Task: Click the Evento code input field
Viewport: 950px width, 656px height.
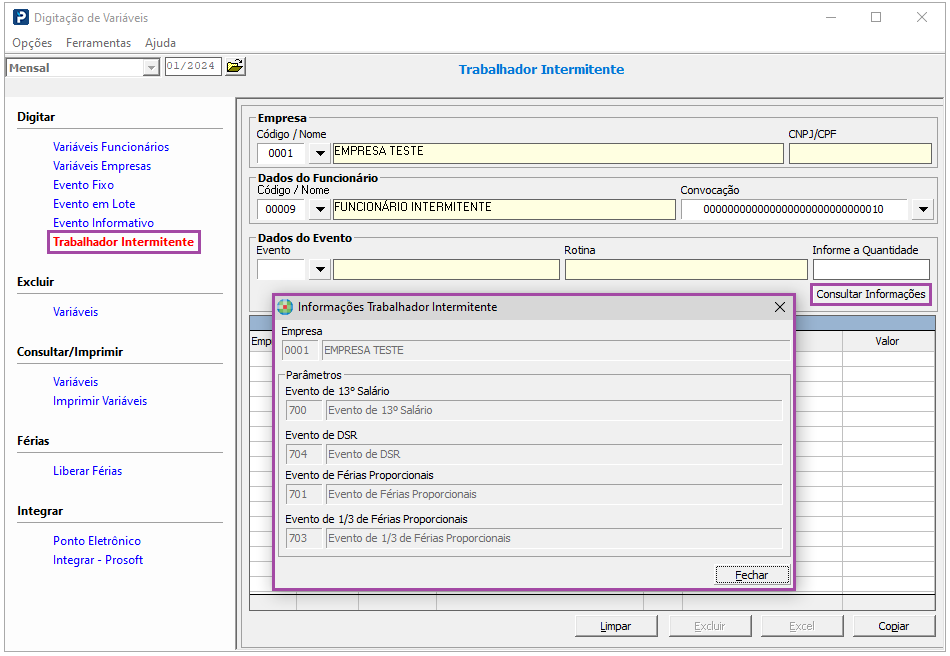Action: point(281,270)
